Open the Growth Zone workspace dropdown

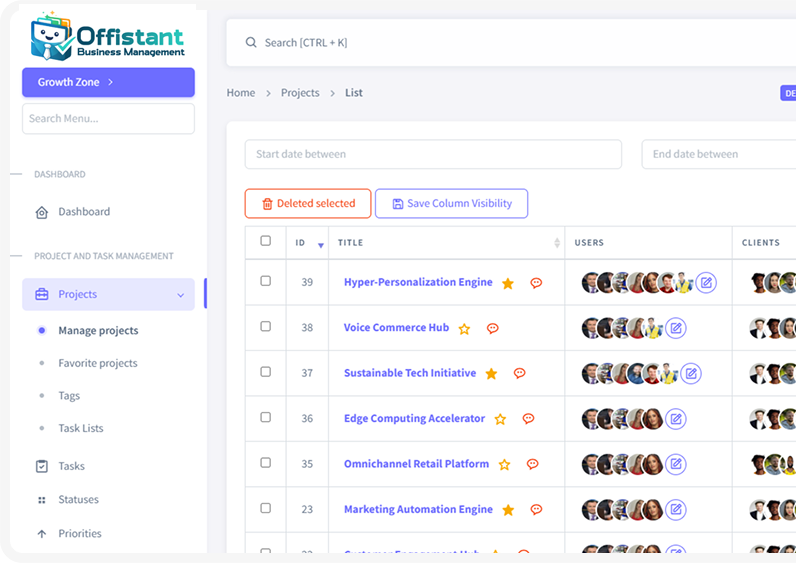pyautogui.click(x=108, y=82)
